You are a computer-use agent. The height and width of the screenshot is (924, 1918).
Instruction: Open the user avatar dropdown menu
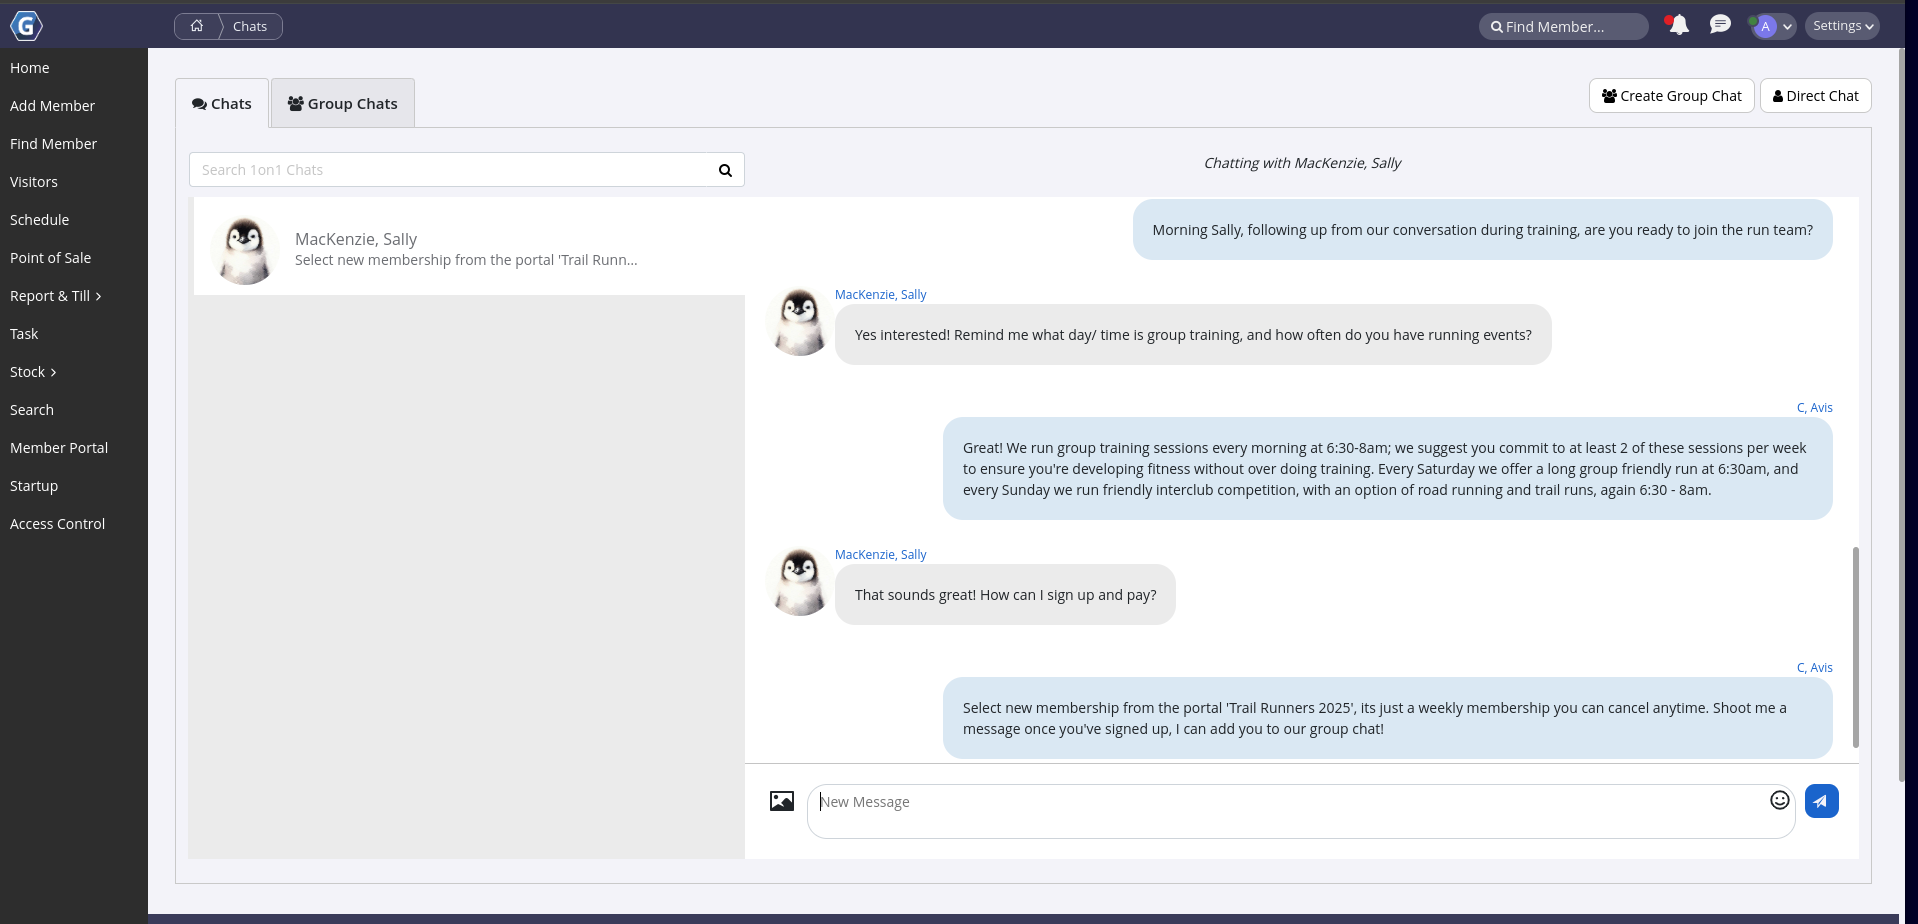tap(1772, 27)
